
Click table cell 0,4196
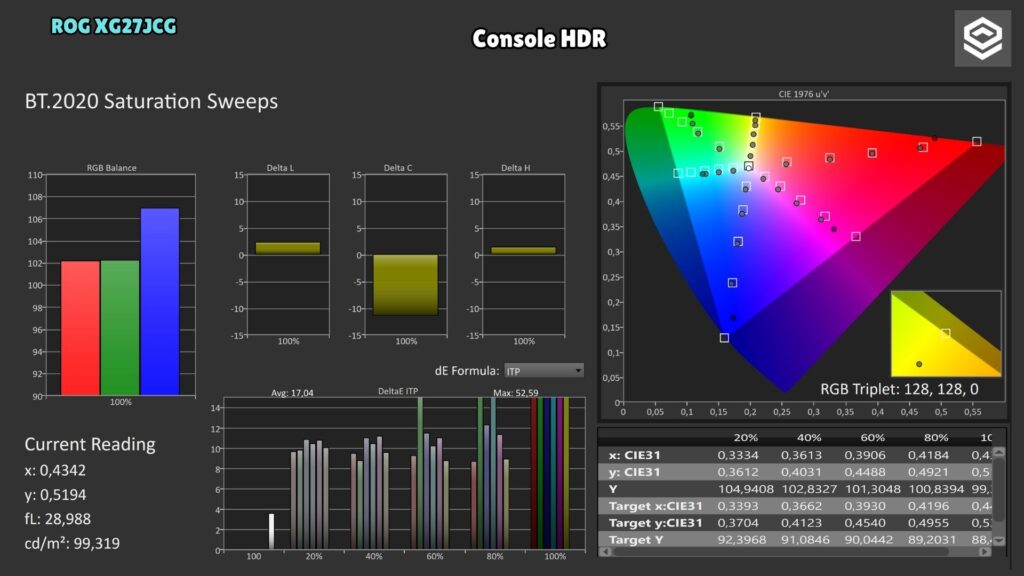point(928,506)
